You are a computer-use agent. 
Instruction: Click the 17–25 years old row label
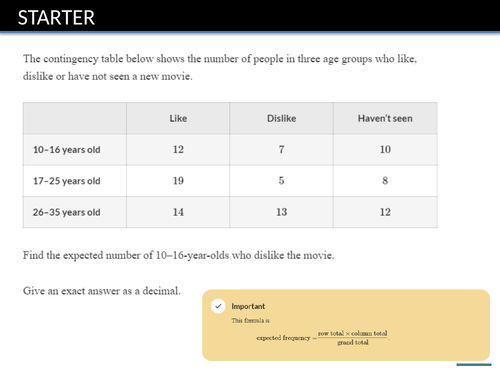[x=67, y=181]
